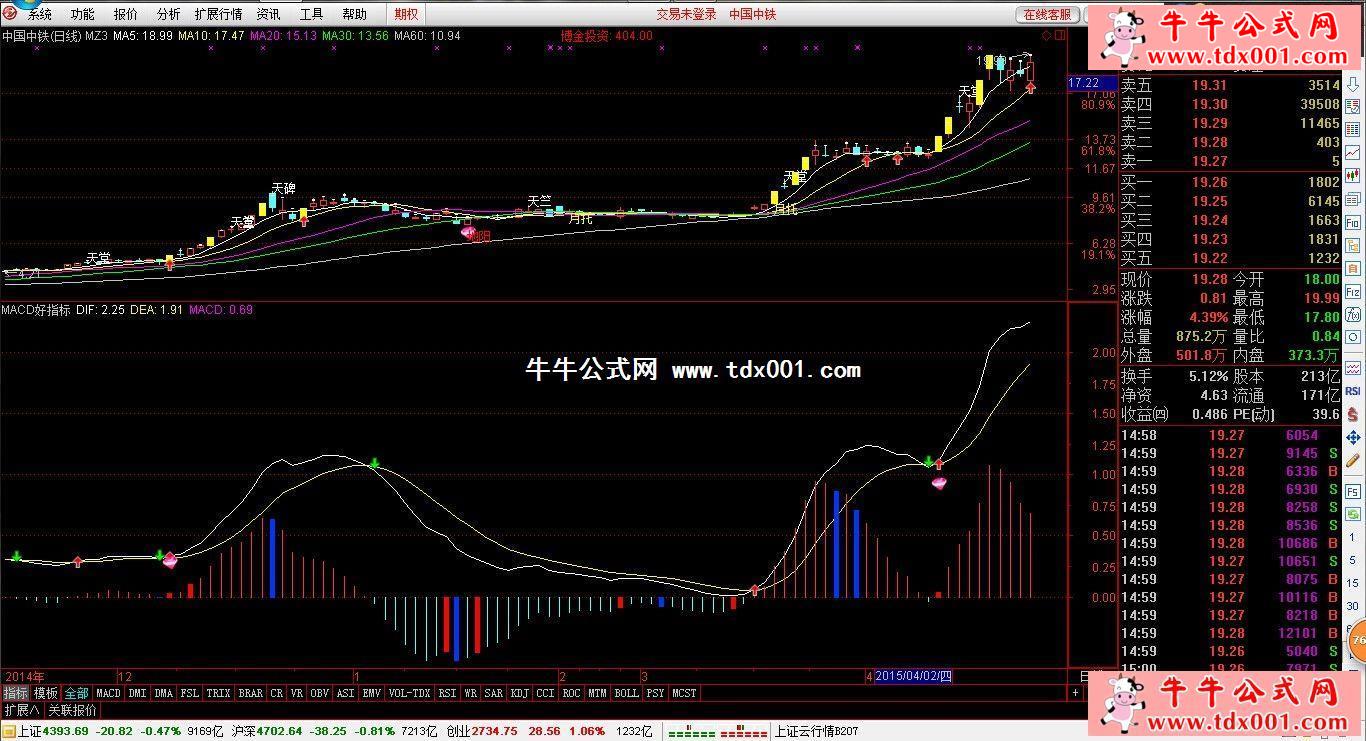Toggle the 期权 options button
This screenshot has width=1366, height=741.
(405, 14)
